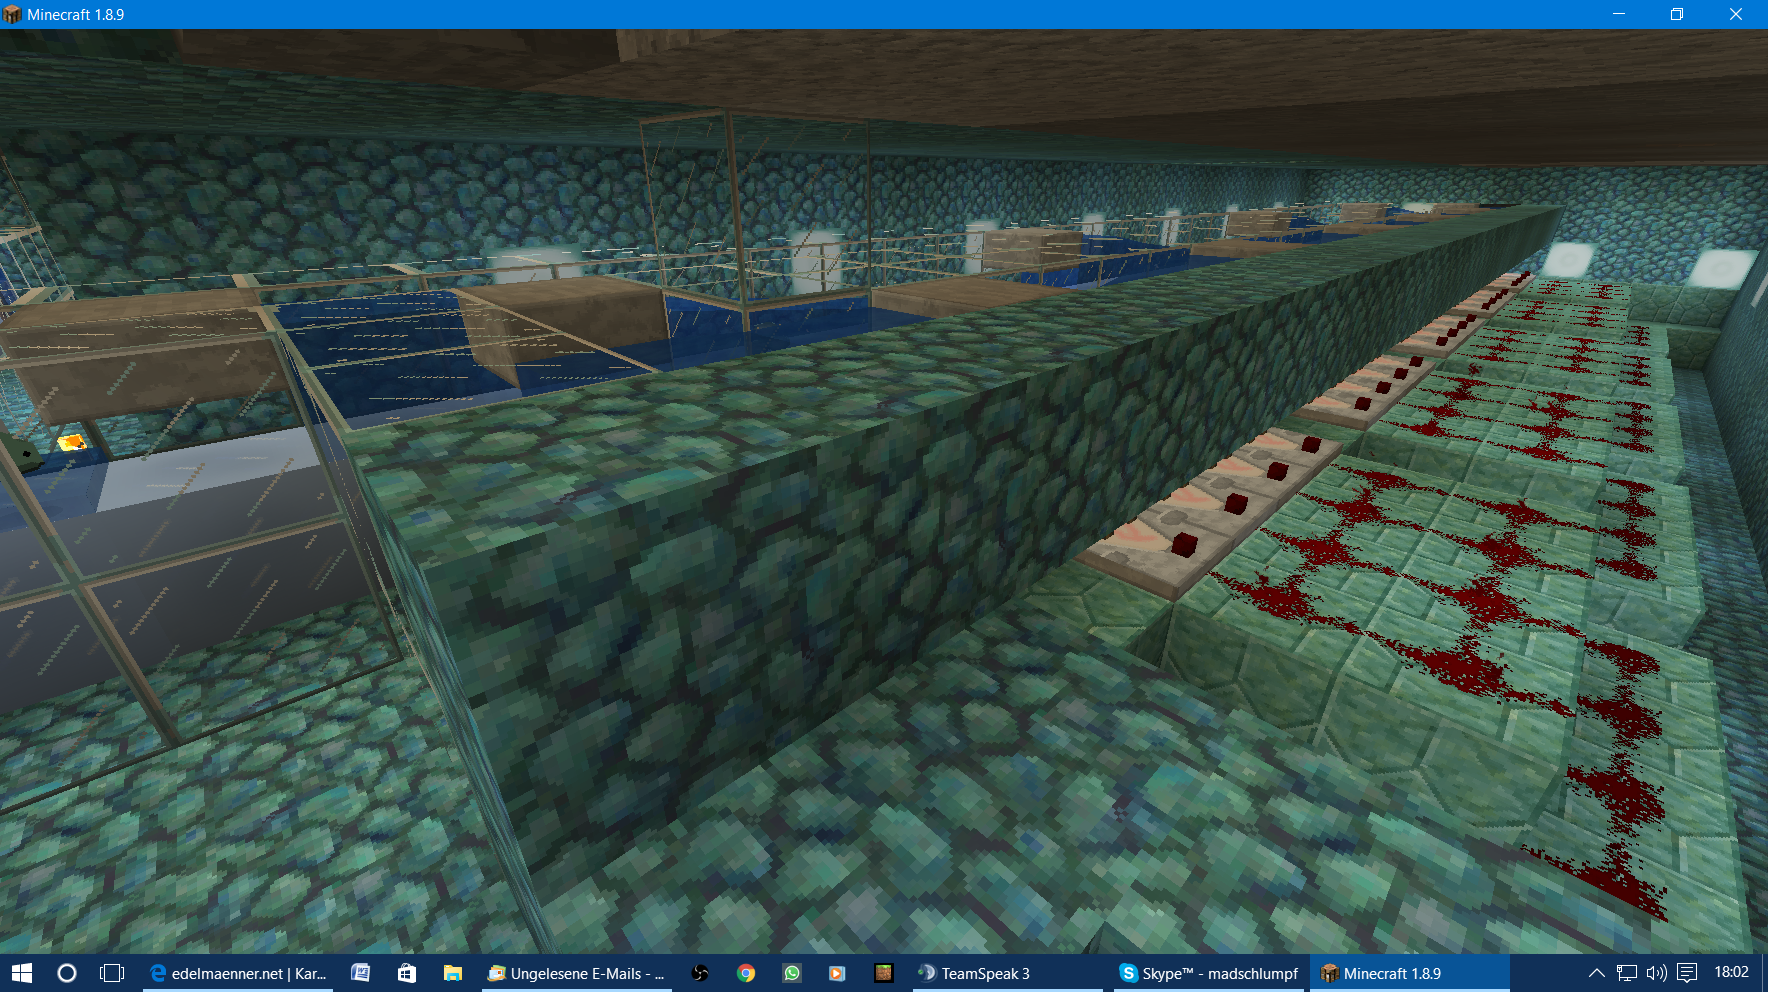Switch to the edelmaenner.net Edge window
Viewport: 1768px width, 992px height.
coord(238,973)
